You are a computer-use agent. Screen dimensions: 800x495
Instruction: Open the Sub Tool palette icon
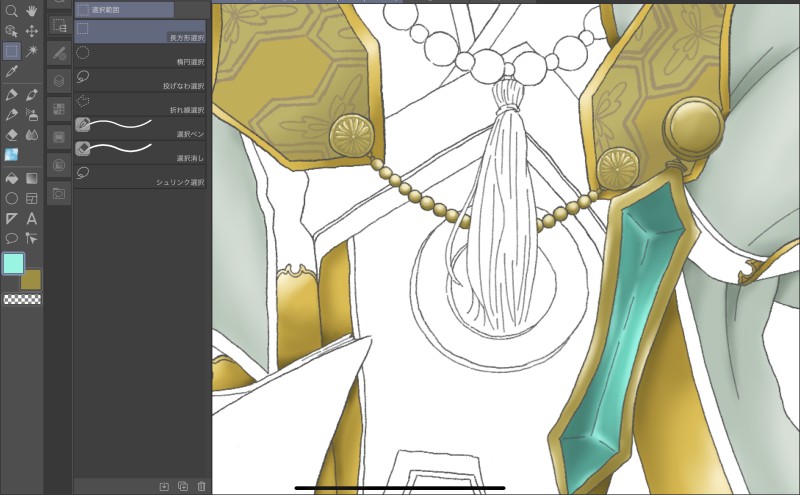point(59,25)
